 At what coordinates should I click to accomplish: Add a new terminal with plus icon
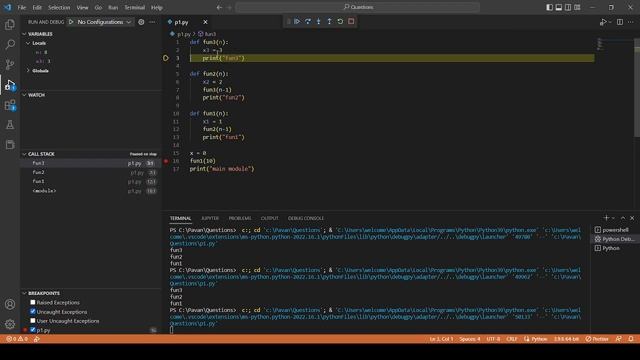pos(606,218)
